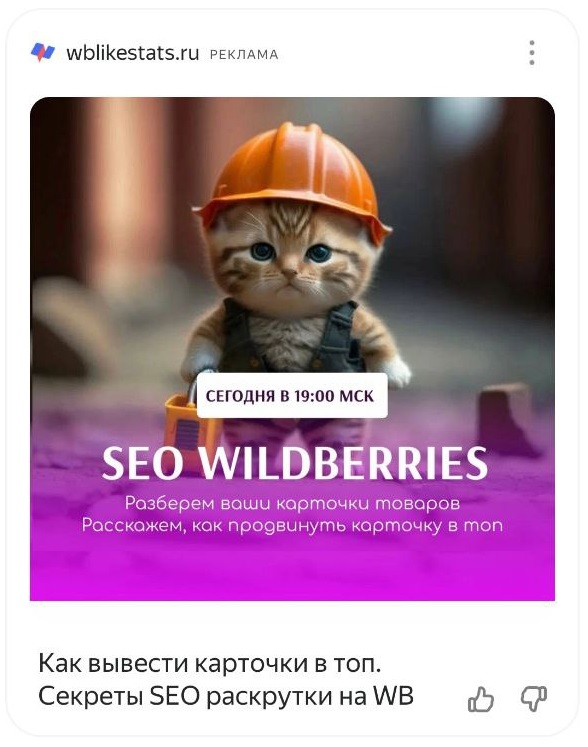The image size is (588, 747).
Task: Open the three-dot ad options menu
Action: [532, 52]
